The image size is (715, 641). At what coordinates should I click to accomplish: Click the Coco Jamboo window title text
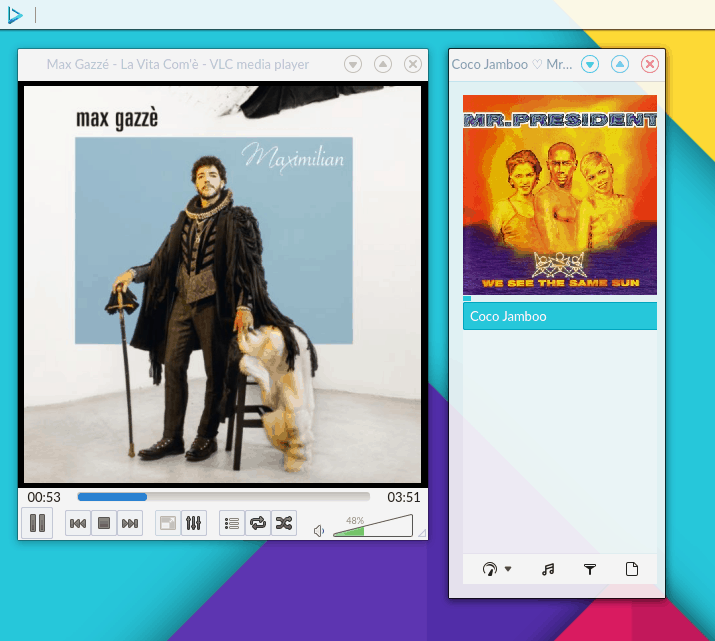click(x=512, y=64)
